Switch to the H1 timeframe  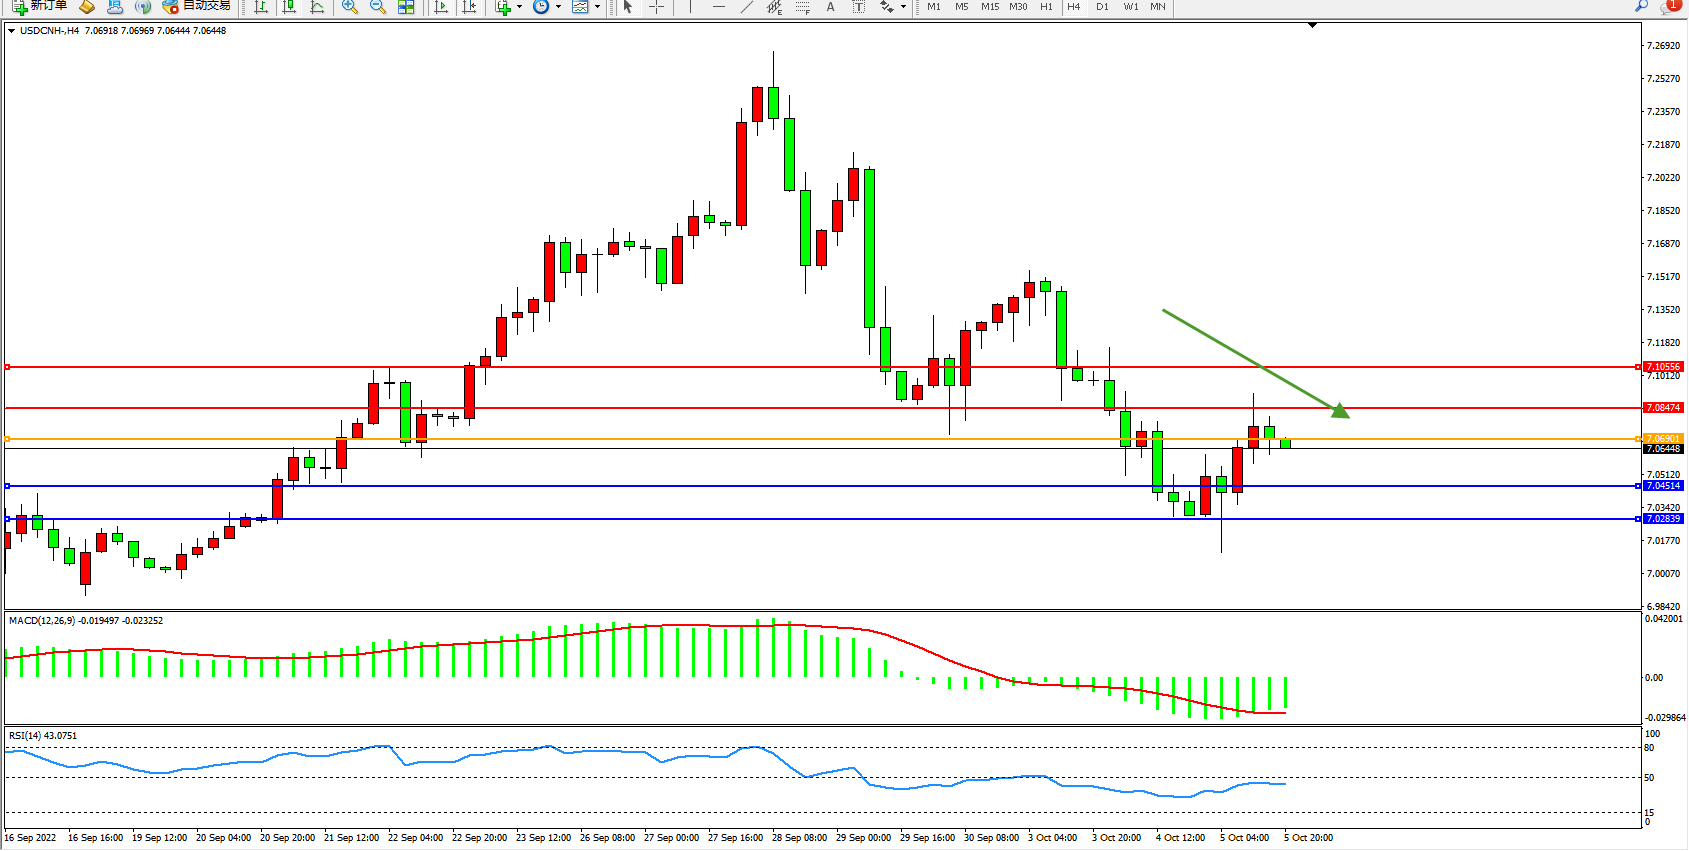point(1046,7)
